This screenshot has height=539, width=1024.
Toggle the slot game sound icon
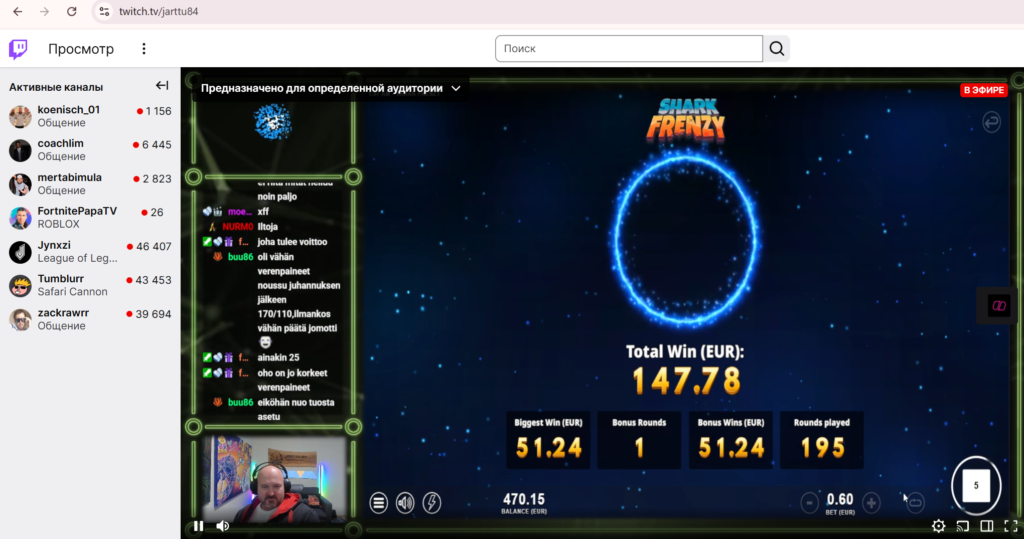click(x=405, y=502)
